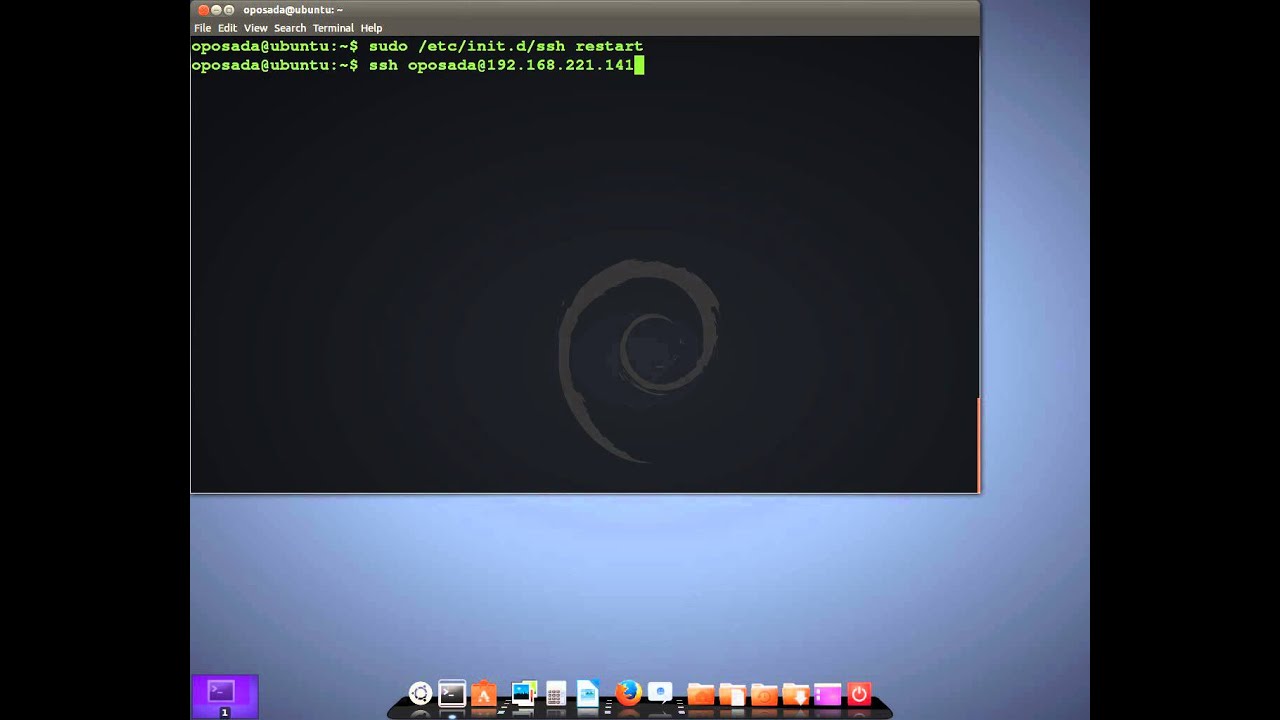The image size is (1280, 720).
Task: Open the chat messenger dock icon
Action: [x=660, y=692]
